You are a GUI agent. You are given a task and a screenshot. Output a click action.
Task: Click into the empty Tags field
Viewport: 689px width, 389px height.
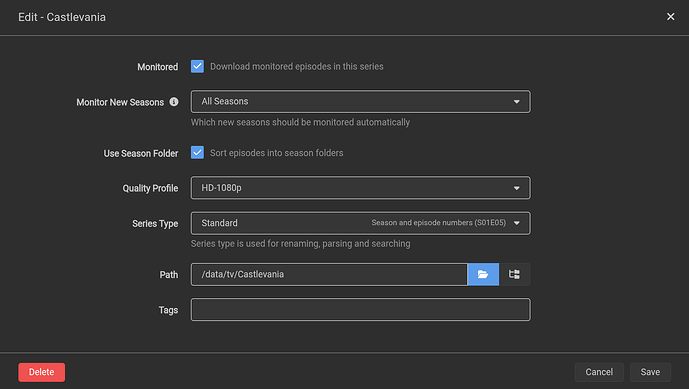point(360,310)
